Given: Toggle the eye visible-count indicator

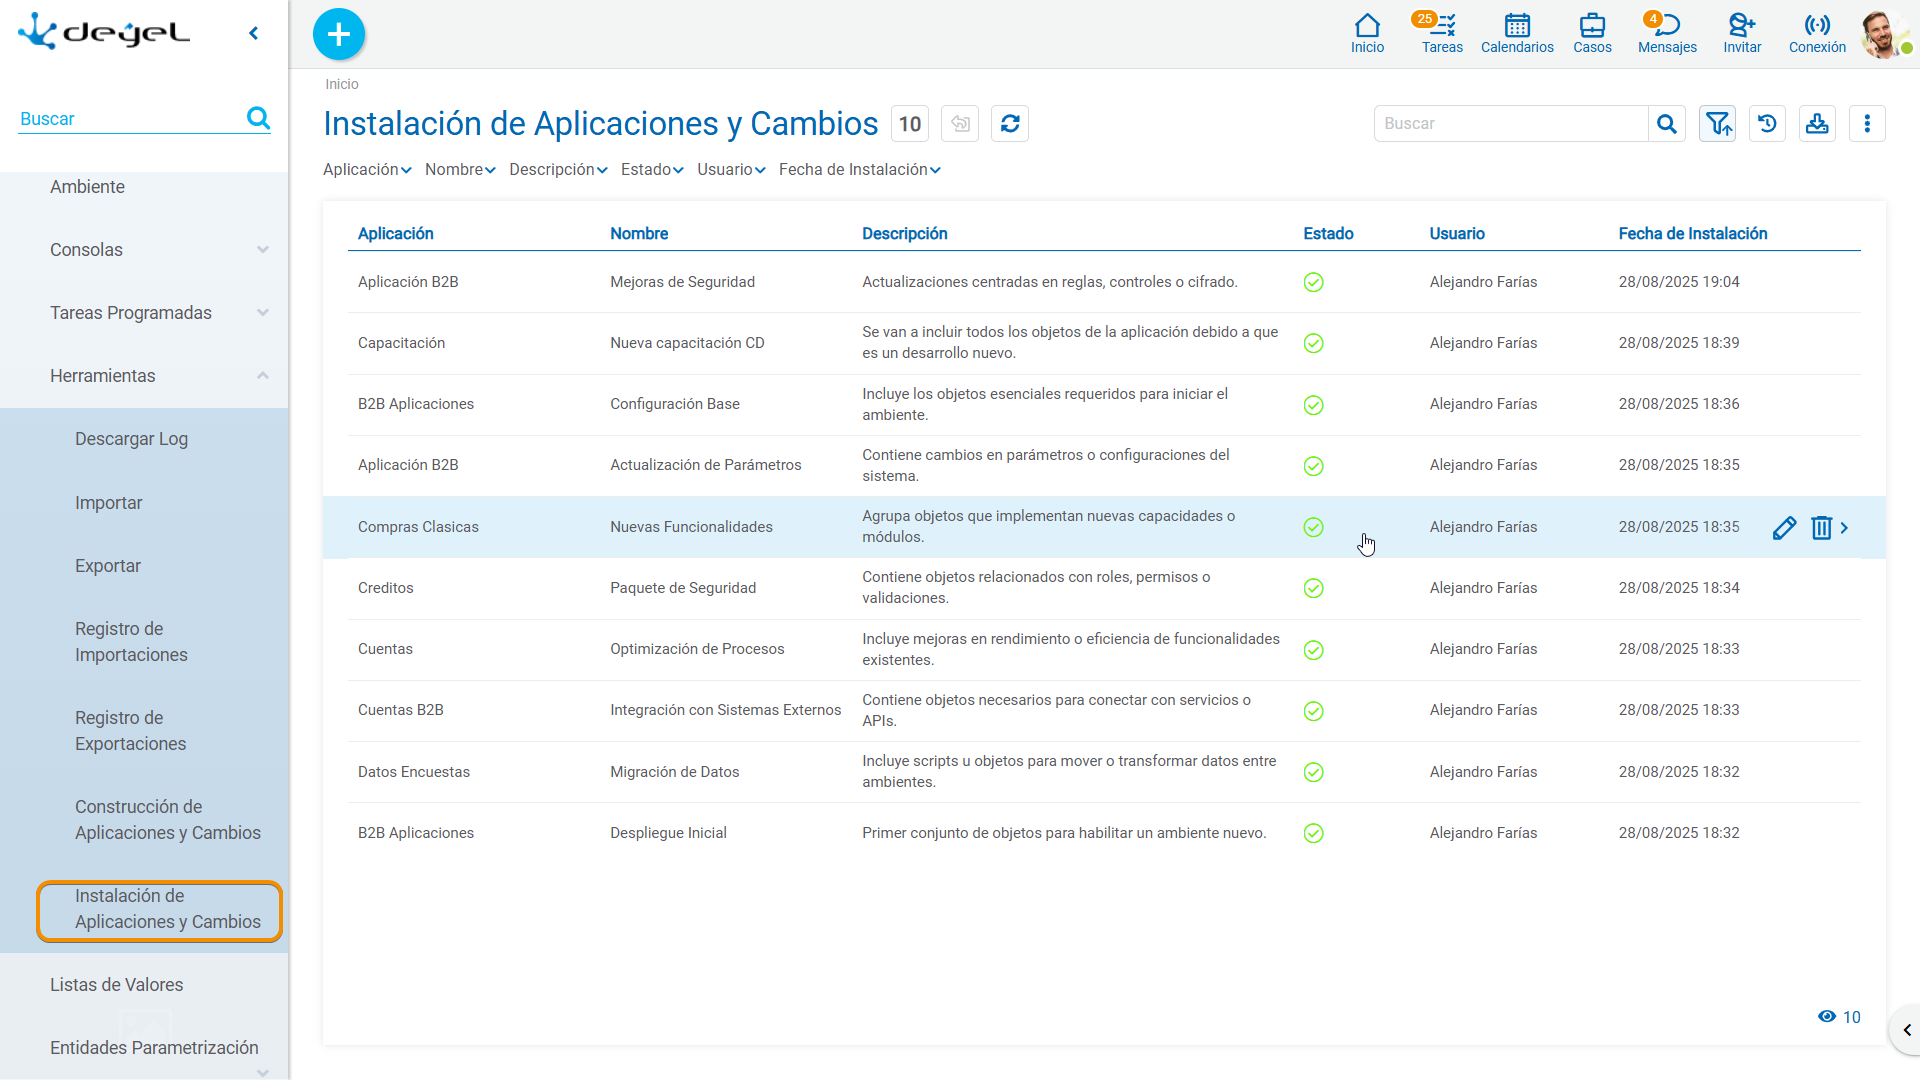Looking at the screenshot, I should 1839,1017.
